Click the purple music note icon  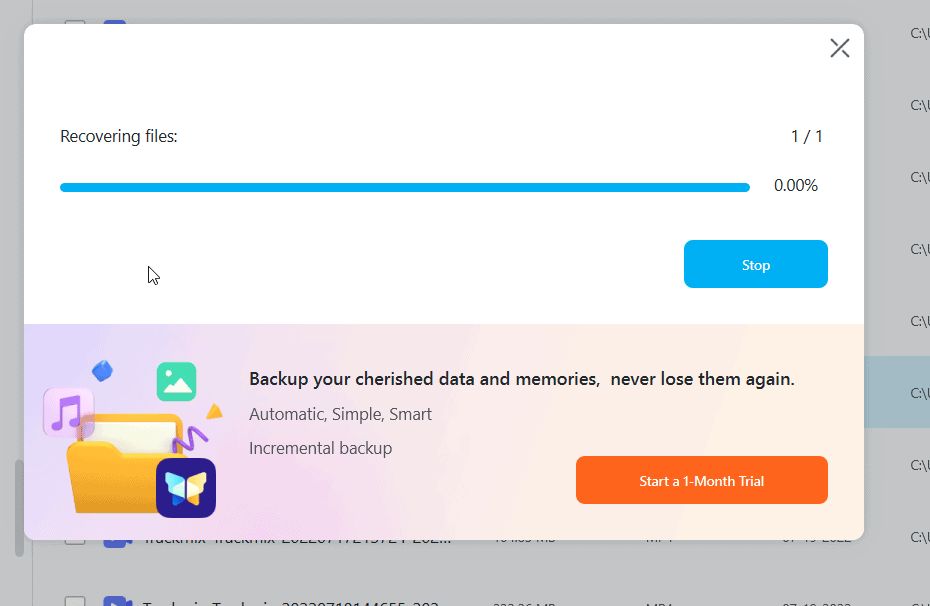tap(68, 412)
